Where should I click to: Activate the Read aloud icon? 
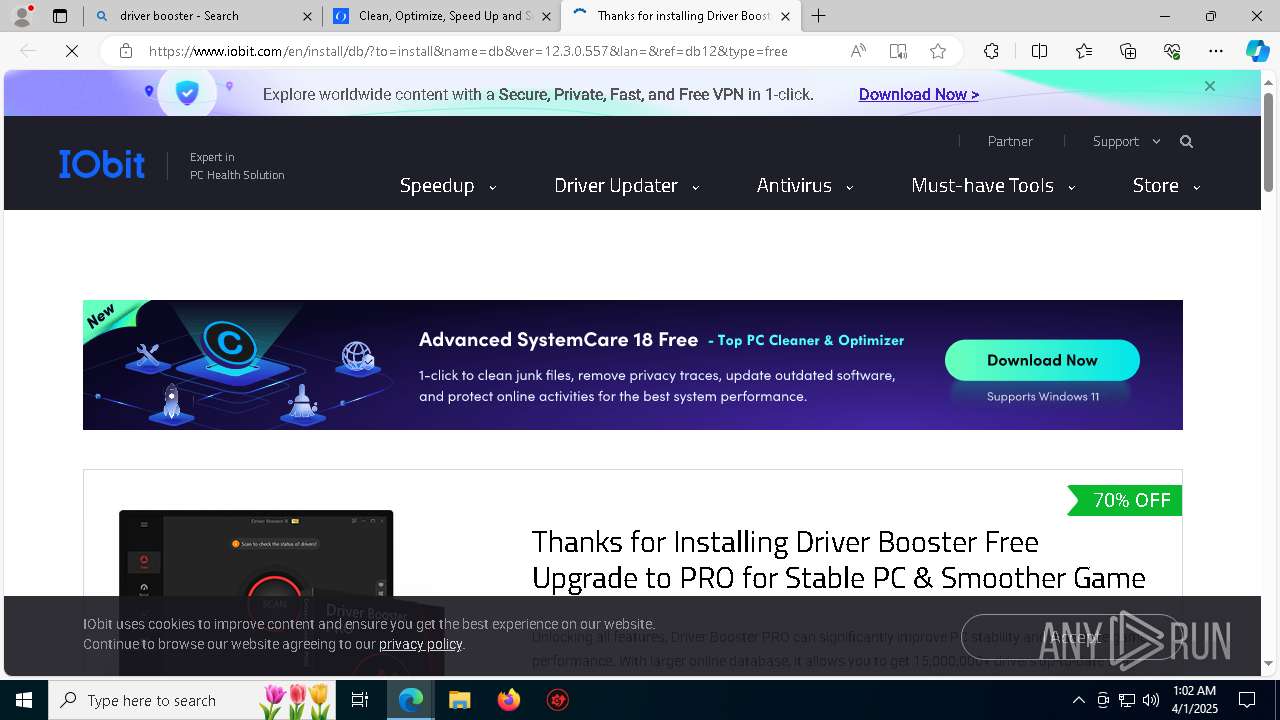point(858,51)
